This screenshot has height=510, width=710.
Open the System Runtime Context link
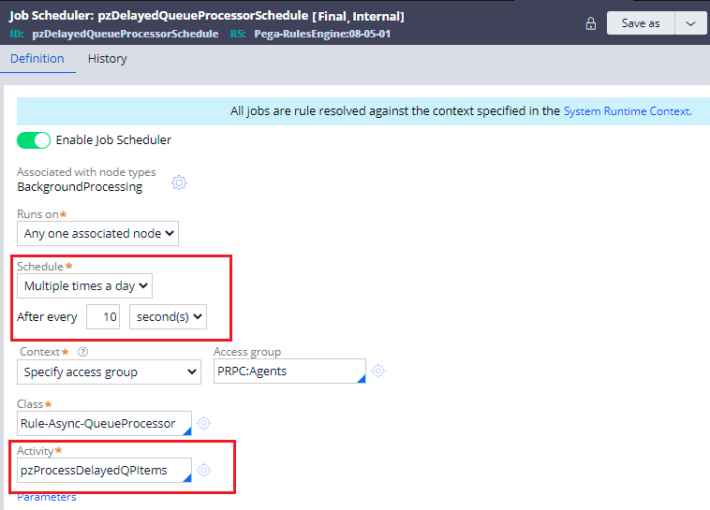[627, 111]
